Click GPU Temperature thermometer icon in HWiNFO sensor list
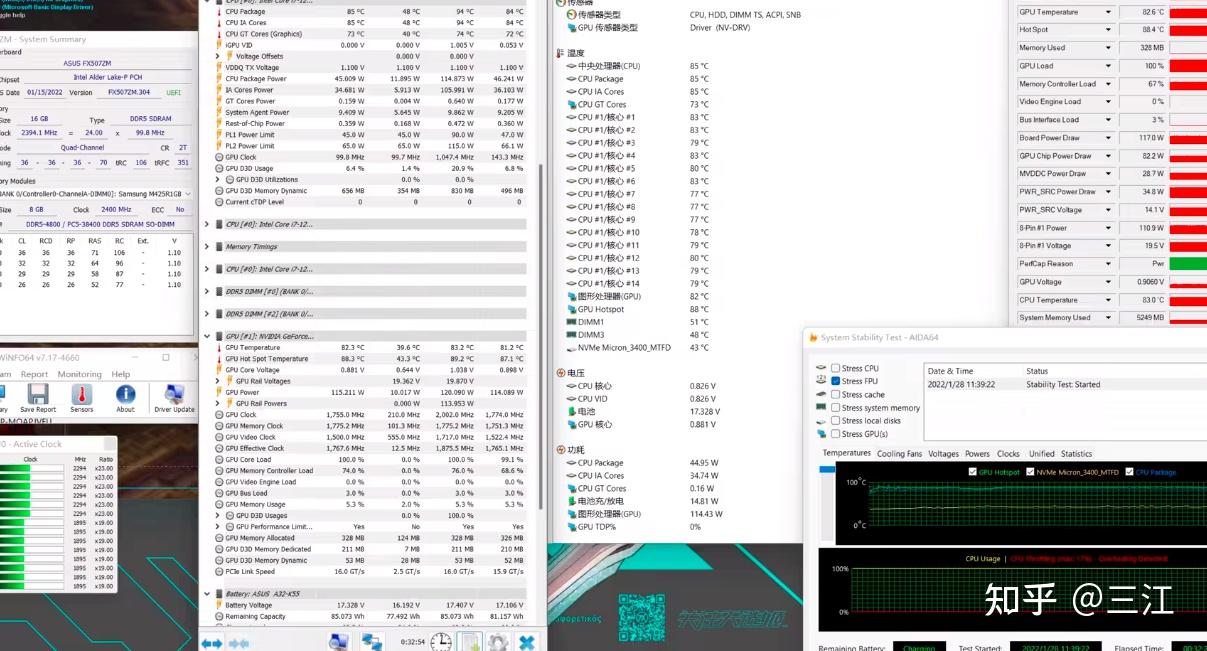 (219, 347)
